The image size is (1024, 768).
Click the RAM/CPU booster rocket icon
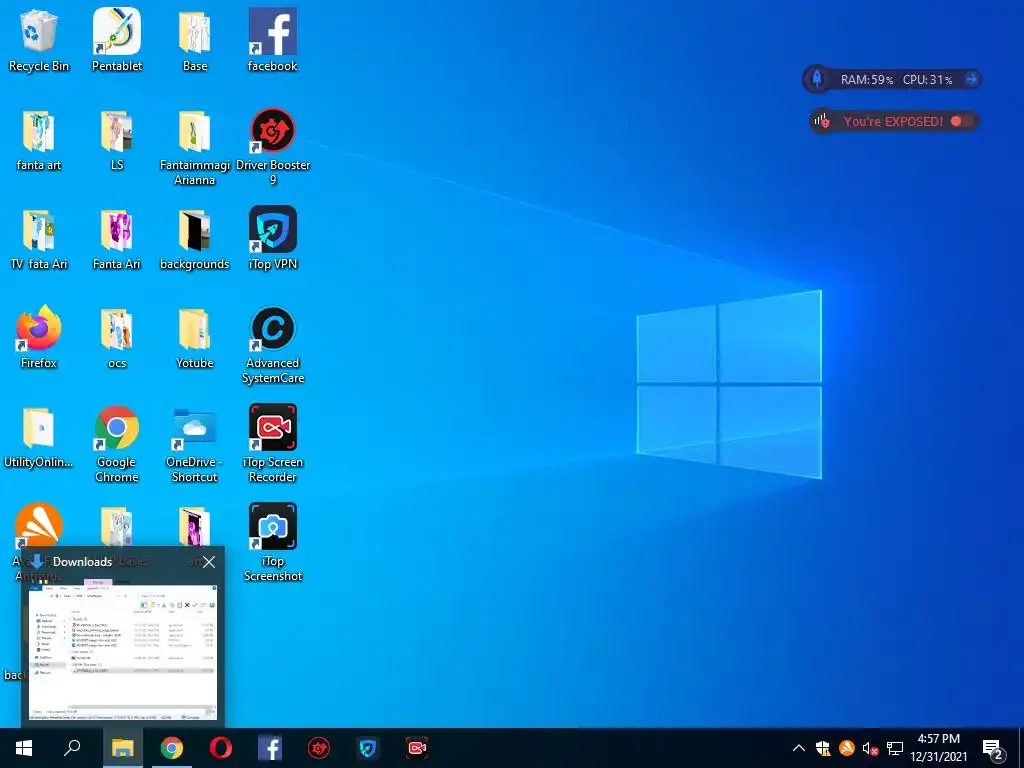[x=817, y=80]
